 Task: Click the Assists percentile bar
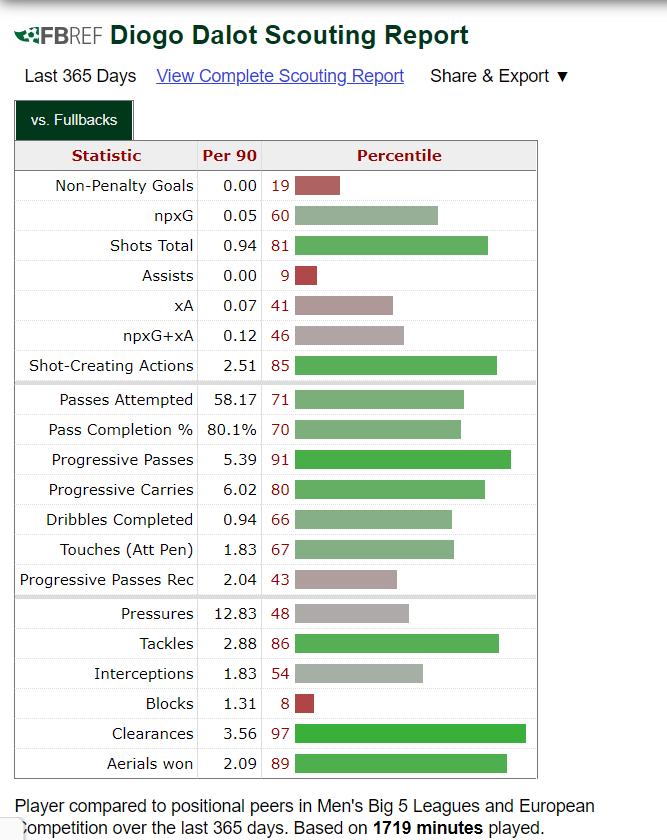pos(306,276)
